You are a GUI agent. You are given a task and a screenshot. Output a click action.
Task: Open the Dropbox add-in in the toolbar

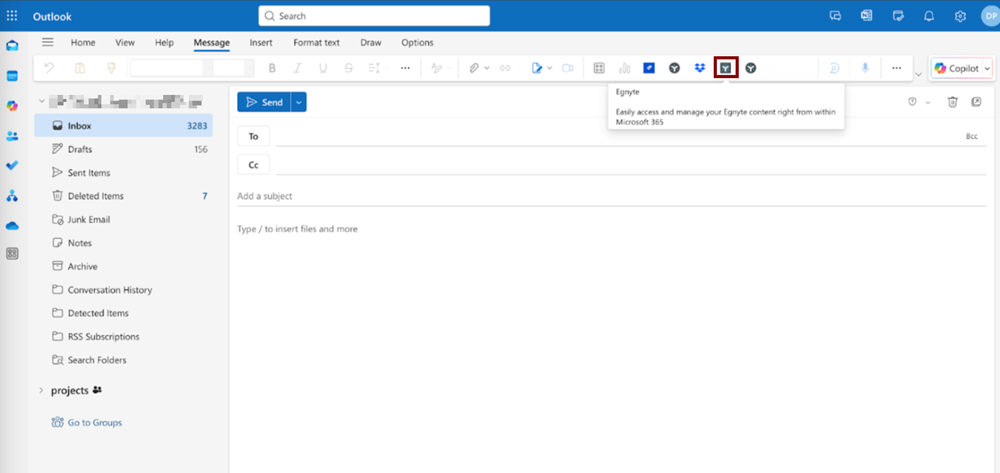click(700, 68)
